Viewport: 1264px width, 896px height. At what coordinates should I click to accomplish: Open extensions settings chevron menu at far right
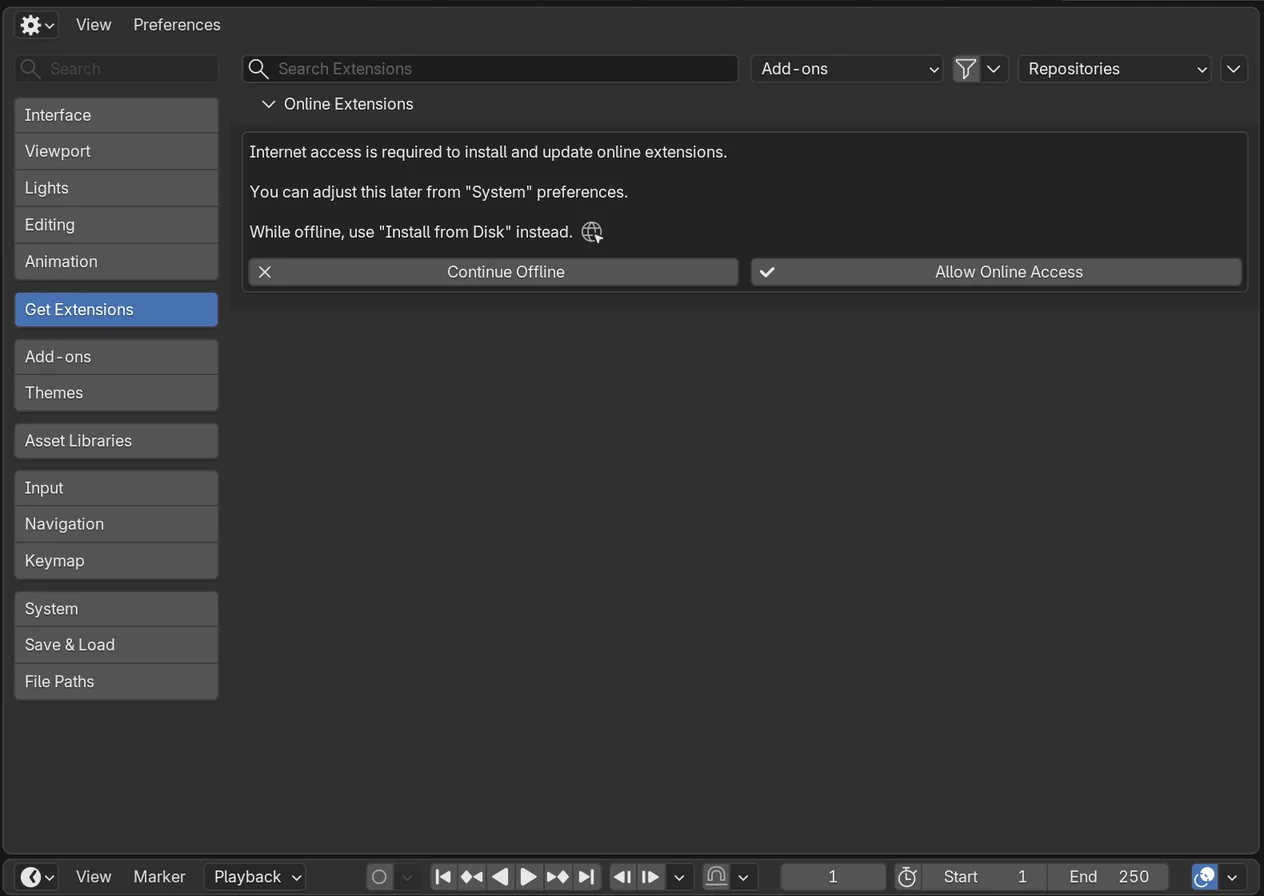[x=1234, y=69]
